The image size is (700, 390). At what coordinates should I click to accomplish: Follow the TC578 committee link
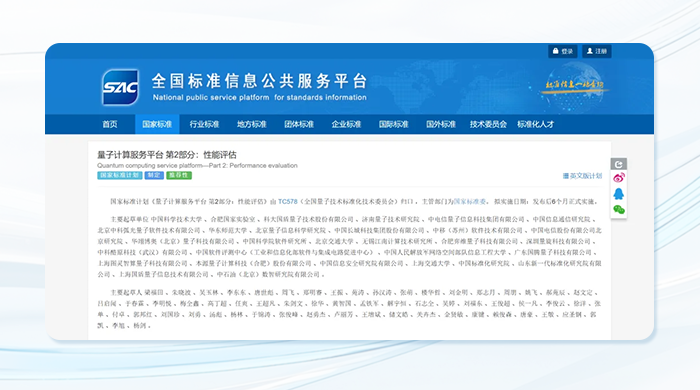[288, 202]
